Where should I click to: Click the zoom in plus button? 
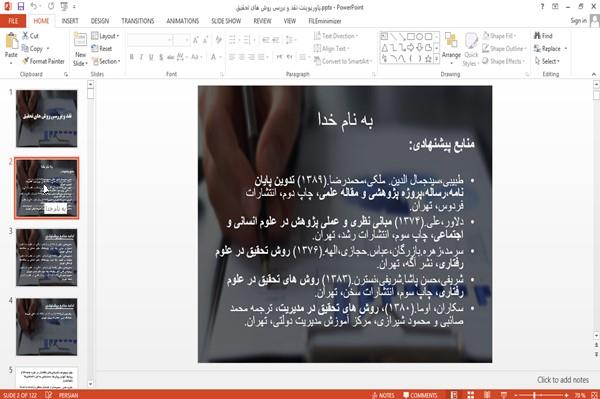pyautogui.click(x=567, y=395)
